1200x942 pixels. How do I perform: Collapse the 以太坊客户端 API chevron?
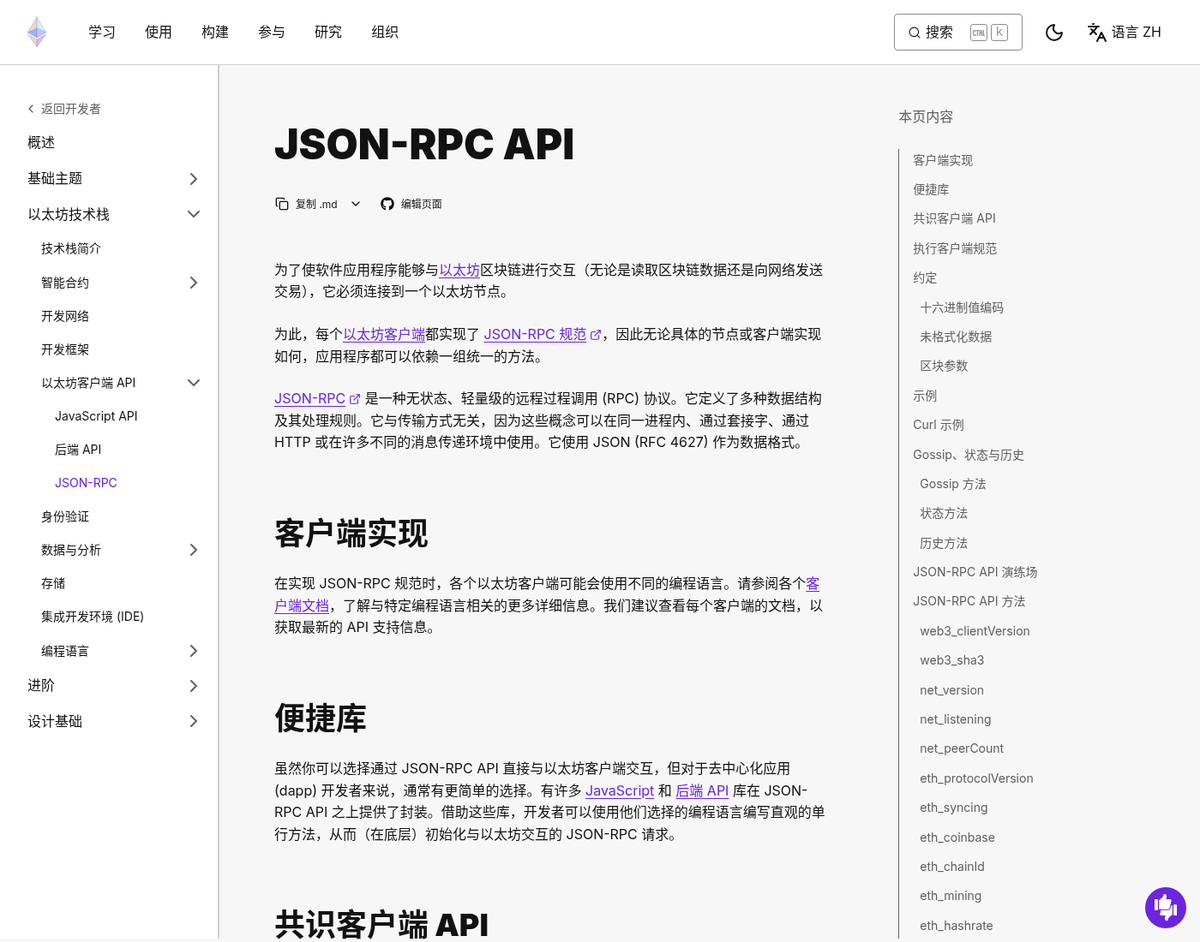[194, 383]
